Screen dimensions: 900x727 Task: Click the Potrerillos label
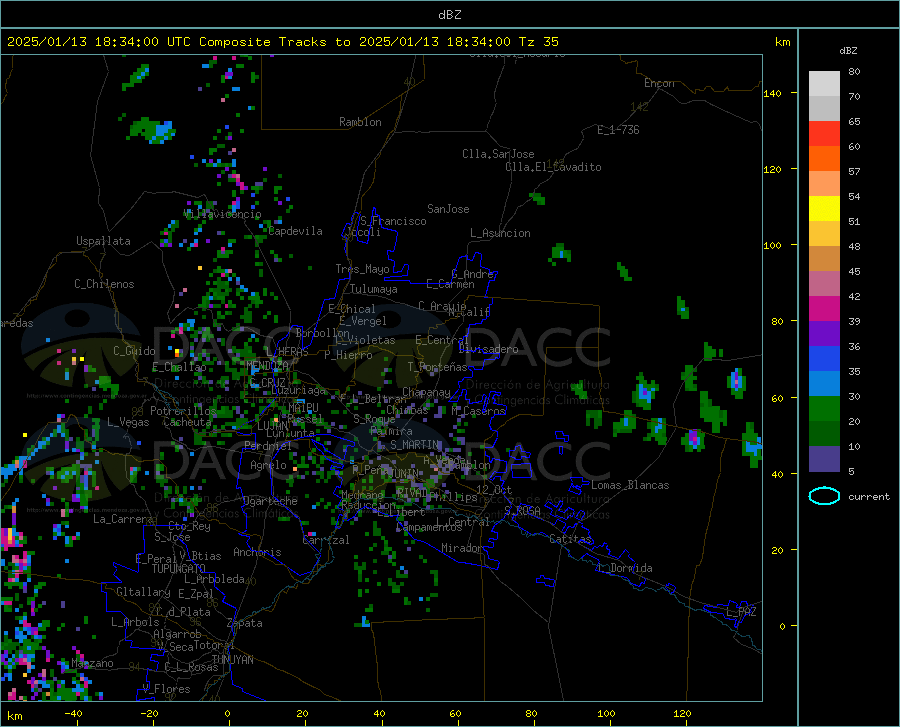183,411
